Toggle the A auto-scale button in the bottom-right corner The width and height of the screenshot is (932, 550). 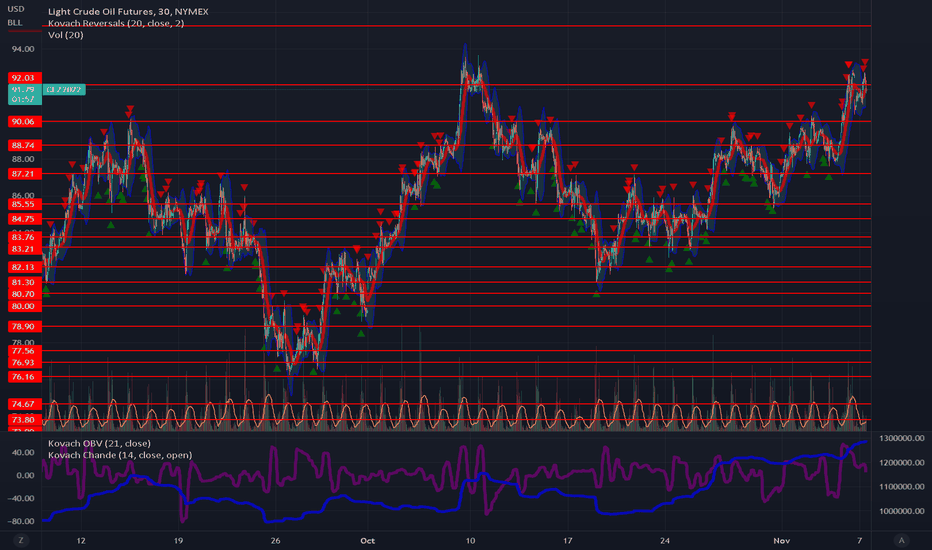click(x=901, y=540)
